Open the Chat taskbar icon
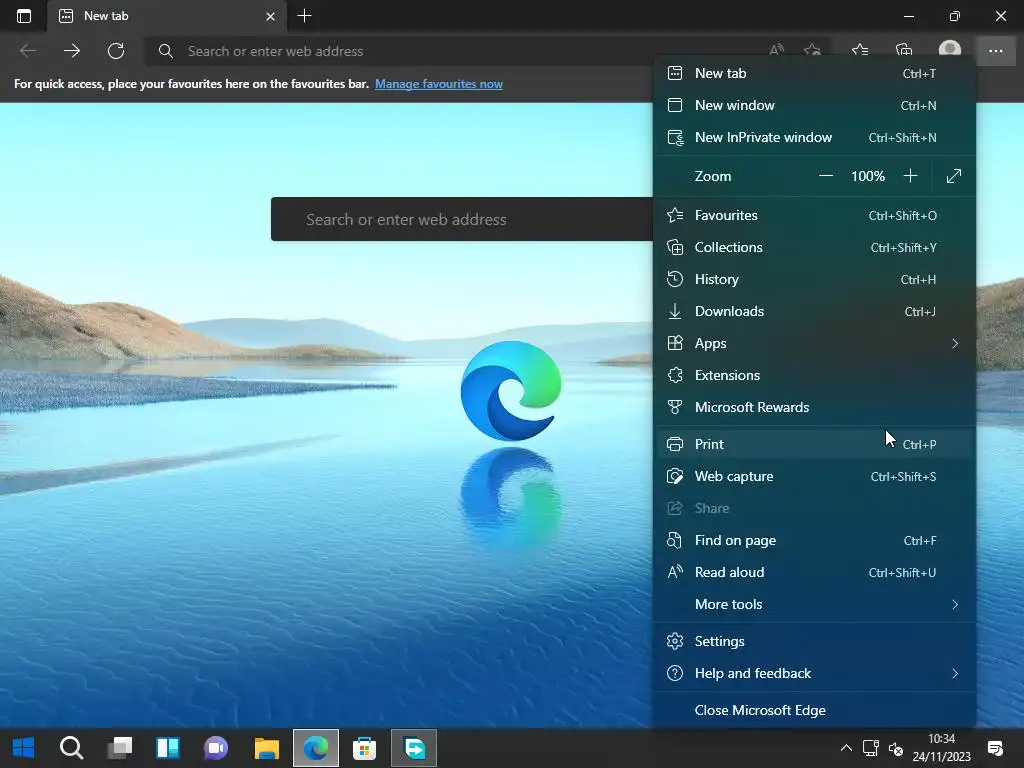Screen dimensions: 1024x768 (216, 748)
